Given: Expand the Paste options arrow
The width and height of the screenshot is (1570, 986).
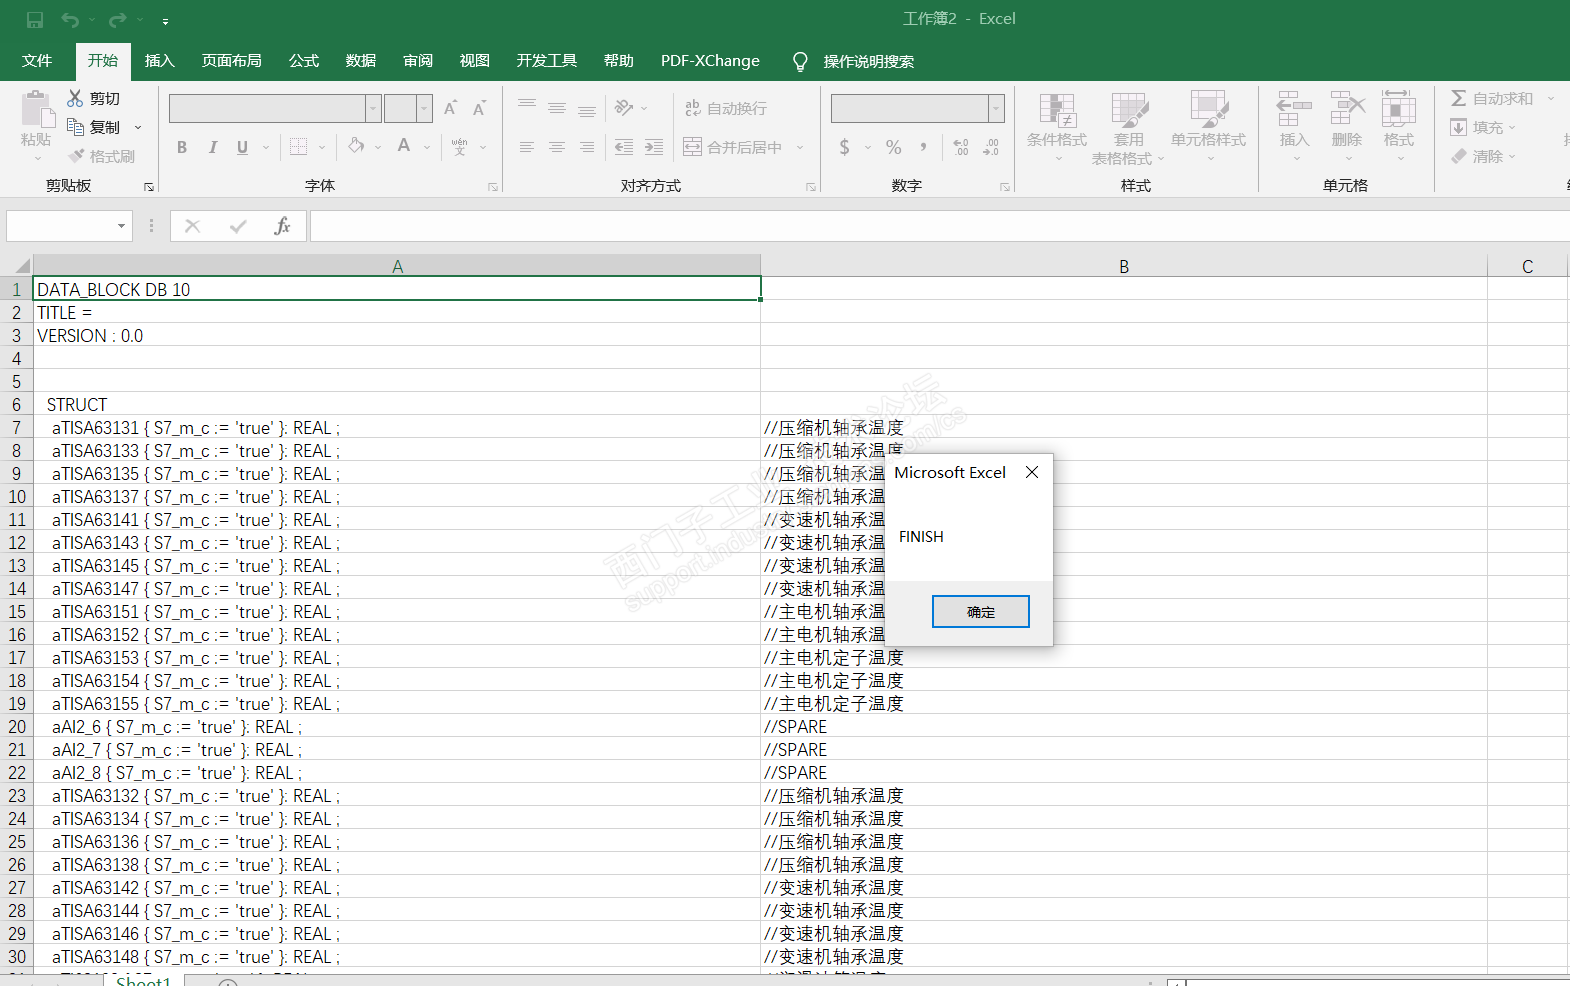Looking at the screenshot, I should tap(38, 158).
